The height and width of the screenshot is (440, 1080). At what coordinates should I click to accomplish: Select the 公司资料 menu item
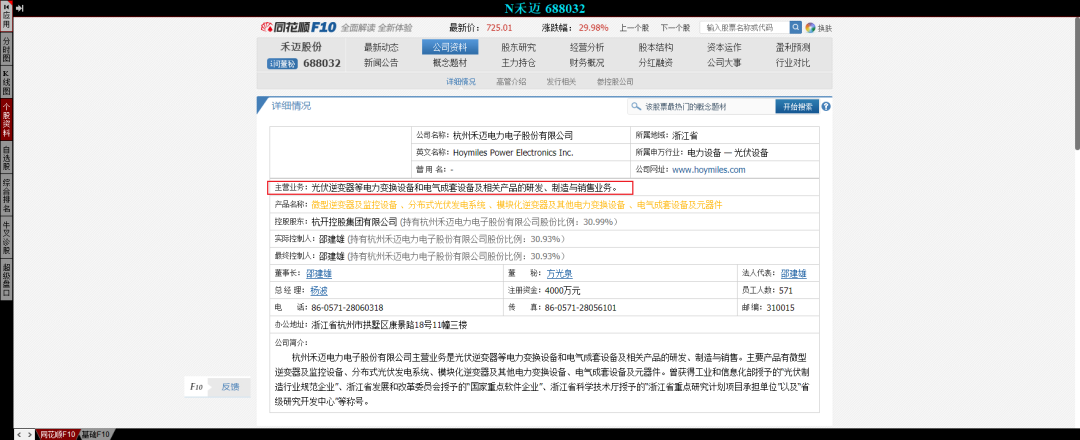tap(450, 48)
